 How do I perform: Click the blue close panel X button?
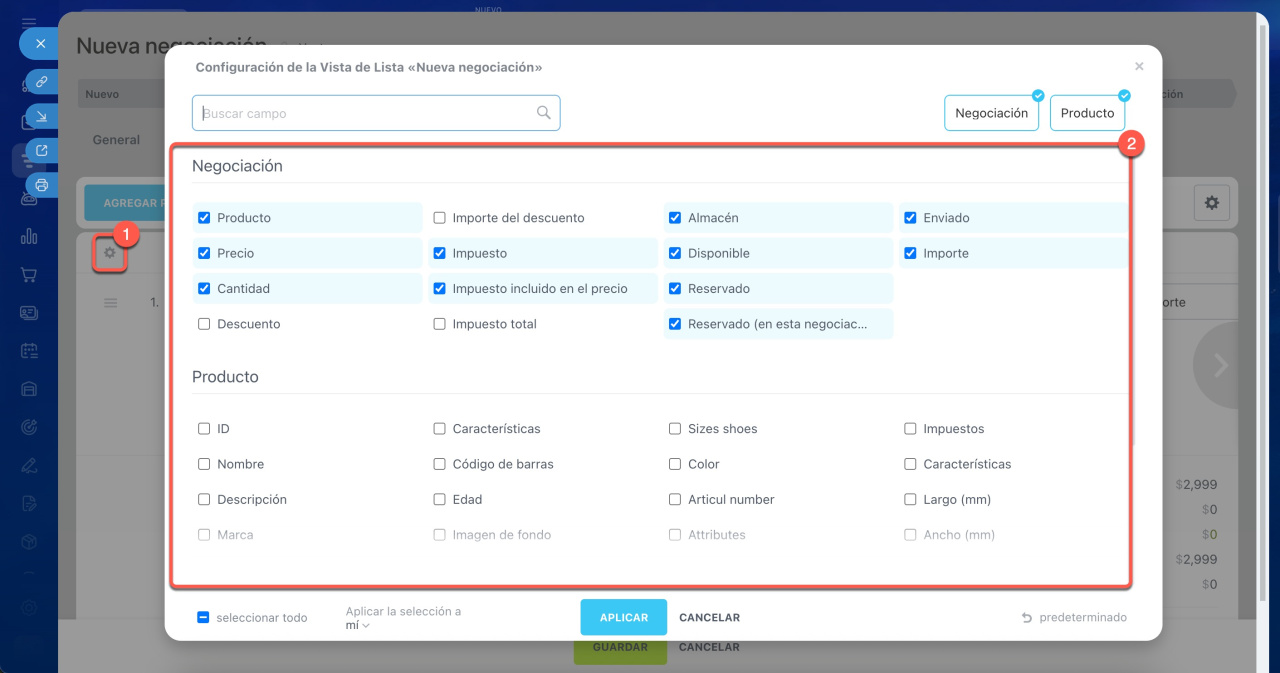(x=40, y=44)
